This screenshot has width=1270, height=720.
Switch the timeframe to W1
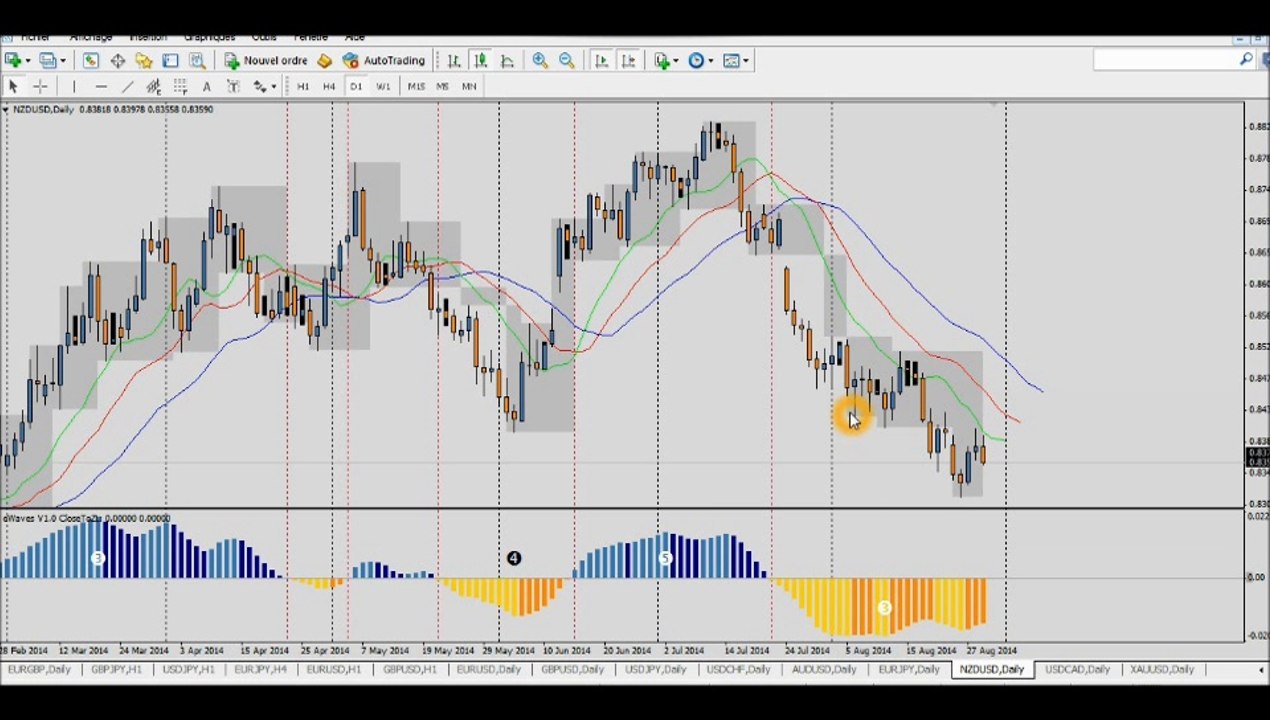coord(383,87)
